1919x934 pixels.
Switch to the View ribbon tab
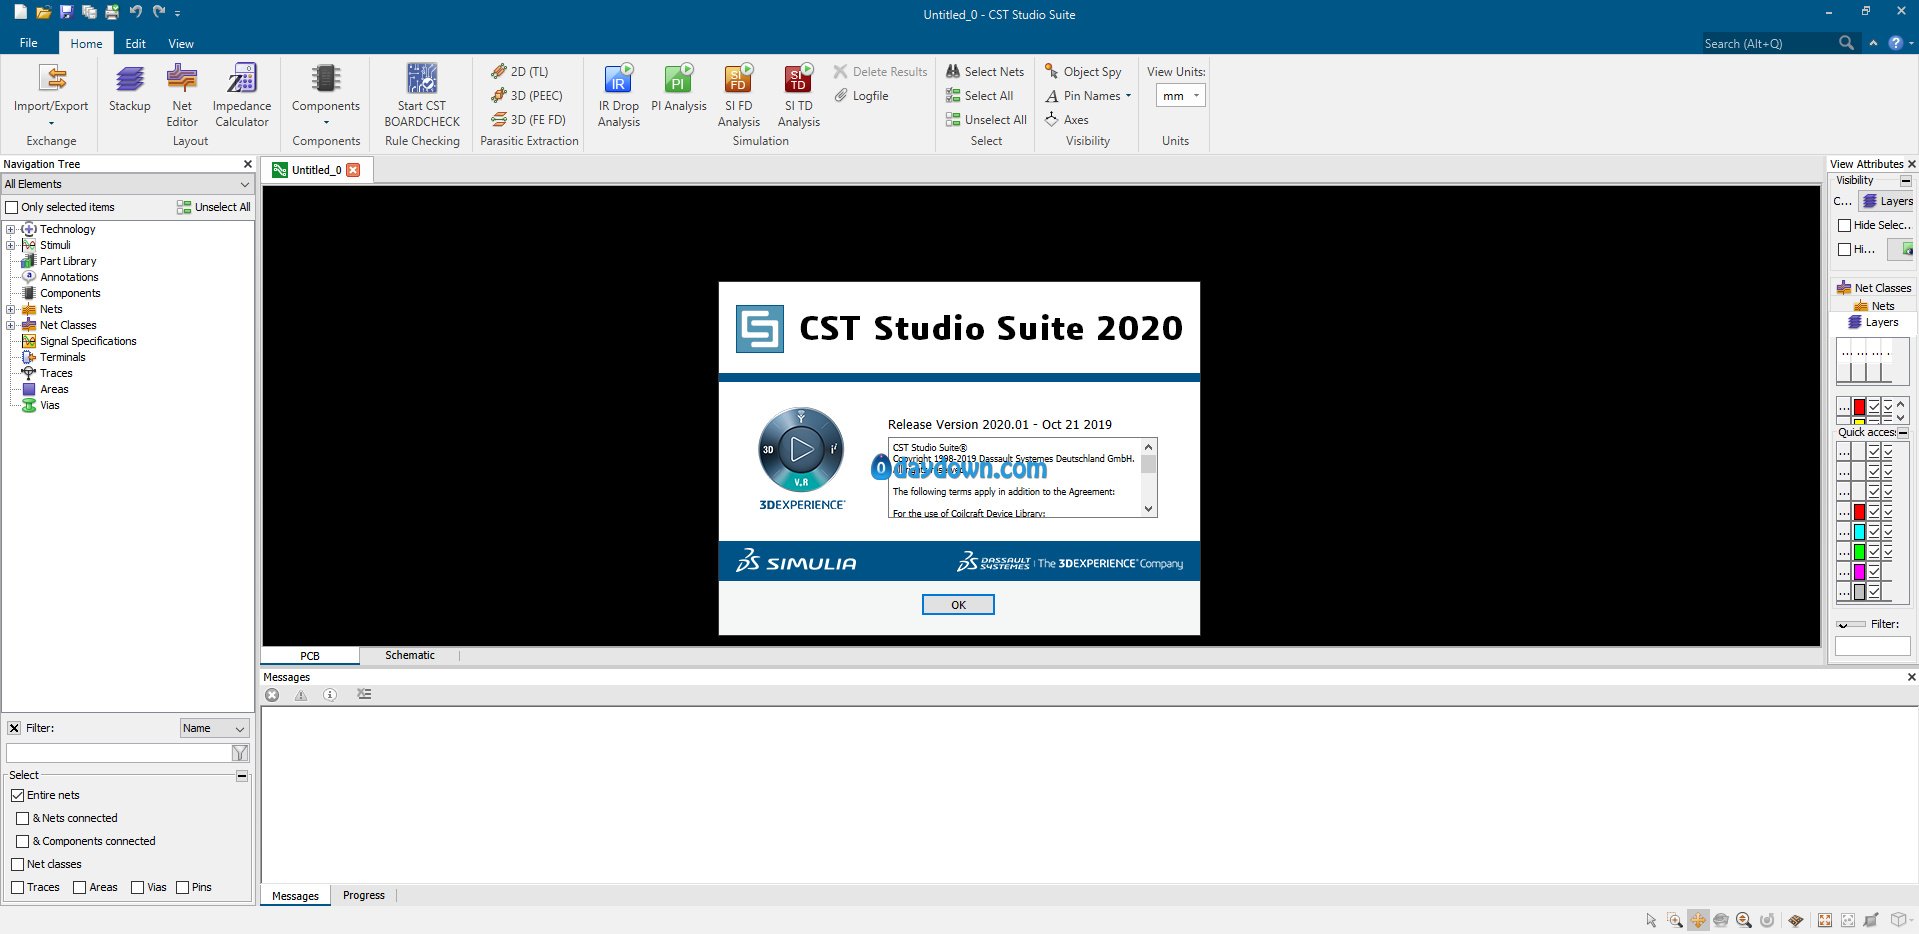click(x=181, y=43)
